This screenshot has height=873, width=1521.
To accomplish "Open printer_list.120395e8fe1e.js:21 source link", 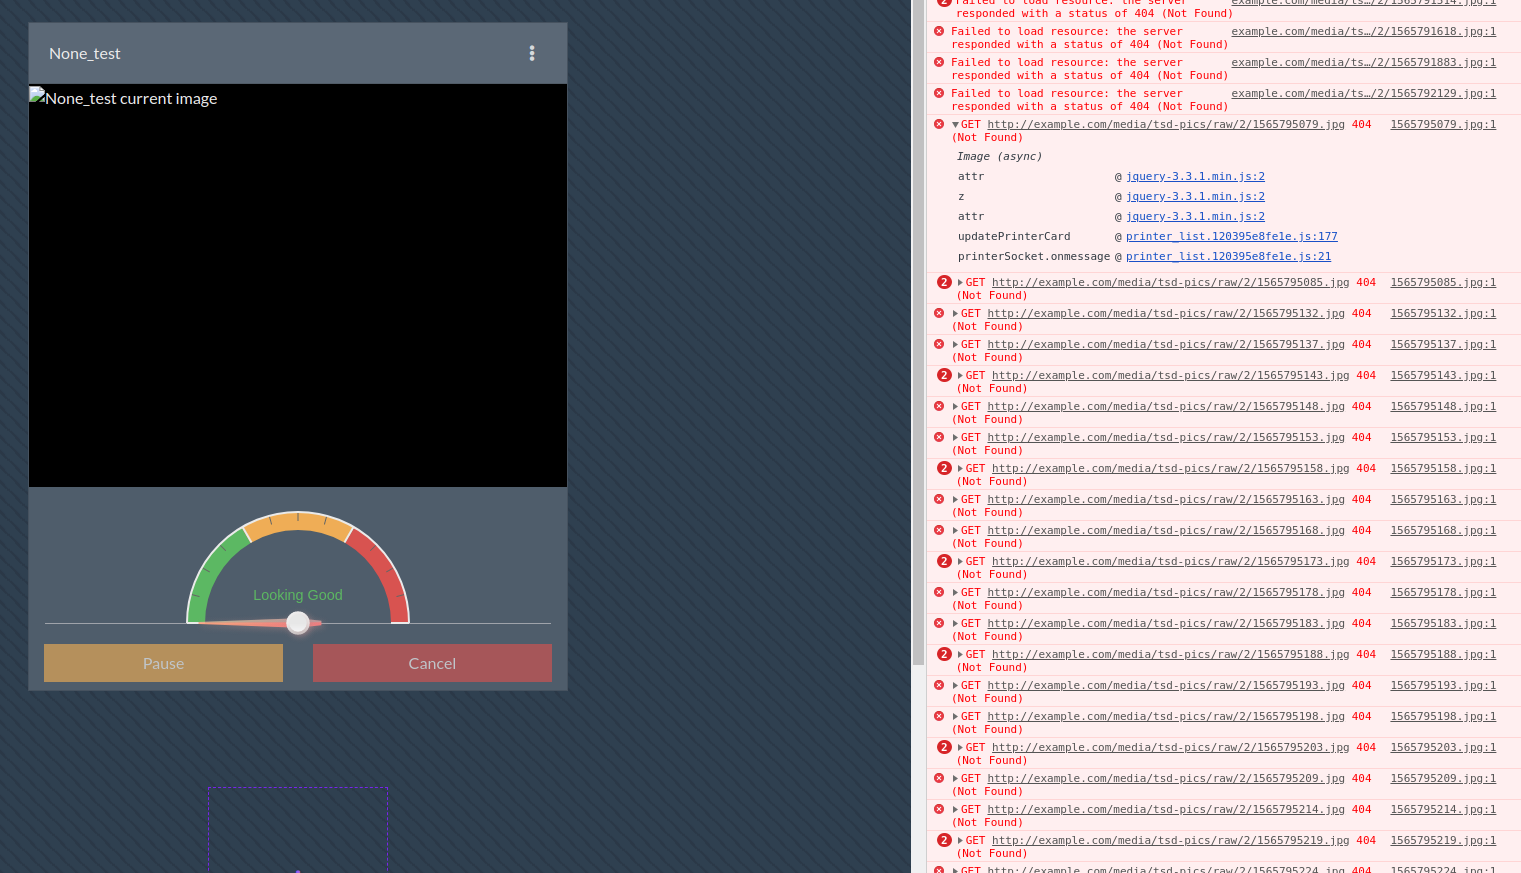I will [1228, 256].
